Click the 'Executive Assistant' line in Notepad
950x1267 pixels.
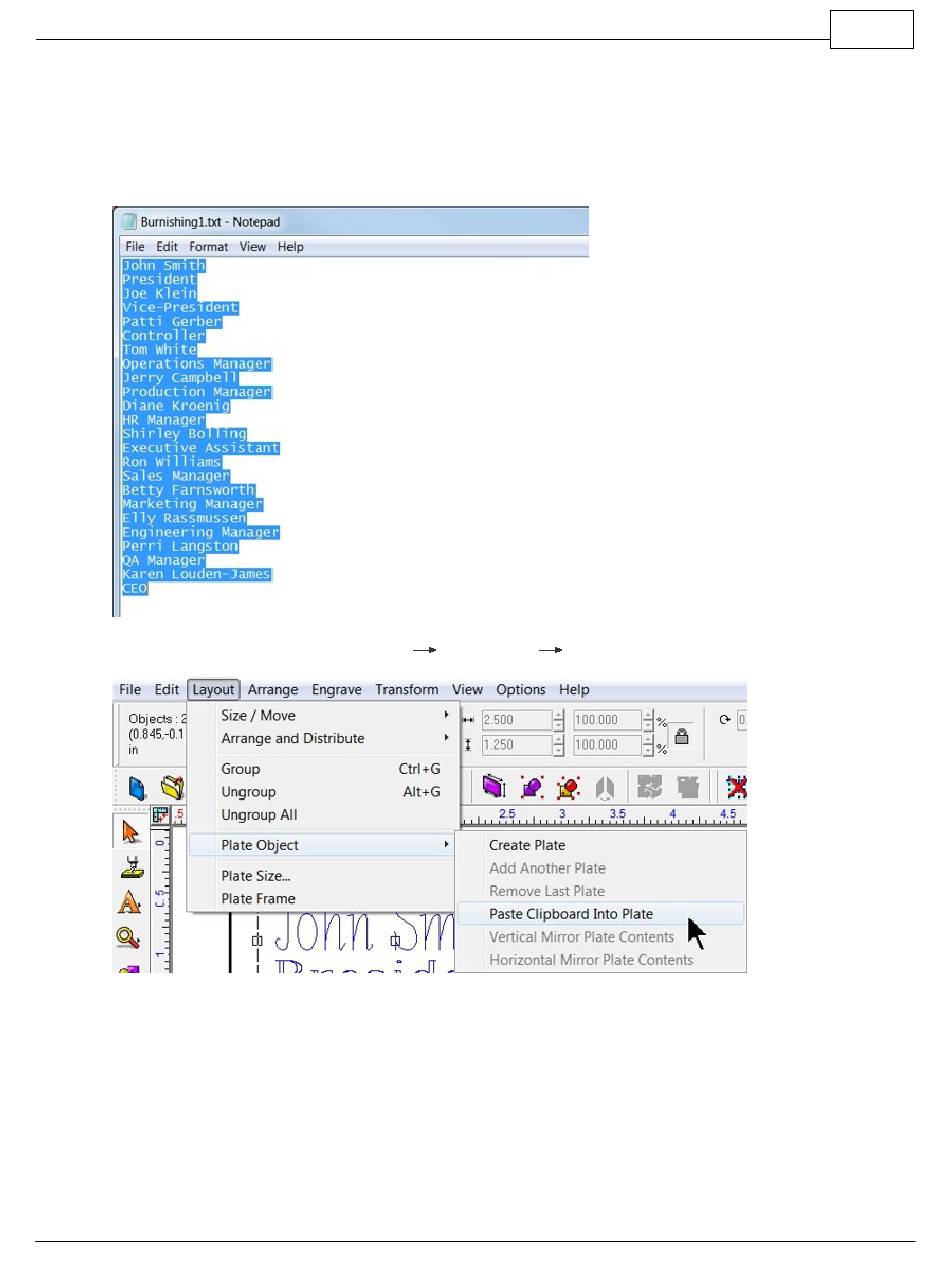(x=201, y=448)
